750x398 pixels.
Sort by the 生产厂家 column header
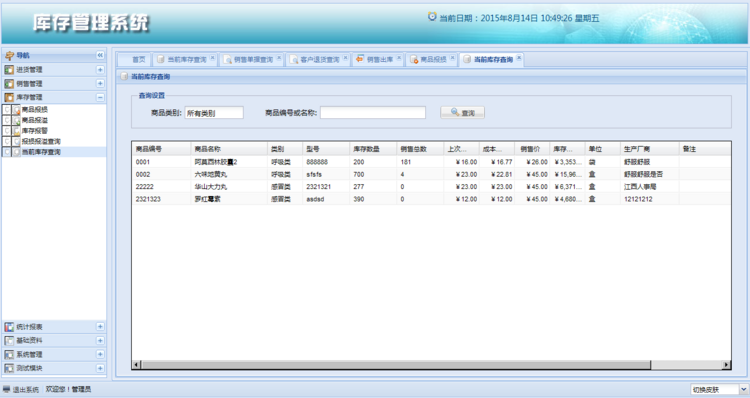(x=650, y=149)
